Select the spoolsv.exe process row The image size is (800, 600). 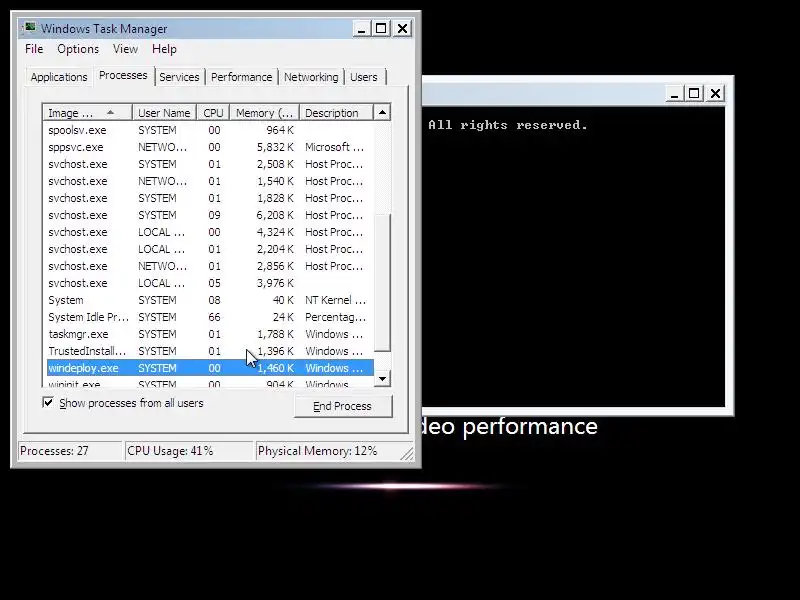[210, 130]
